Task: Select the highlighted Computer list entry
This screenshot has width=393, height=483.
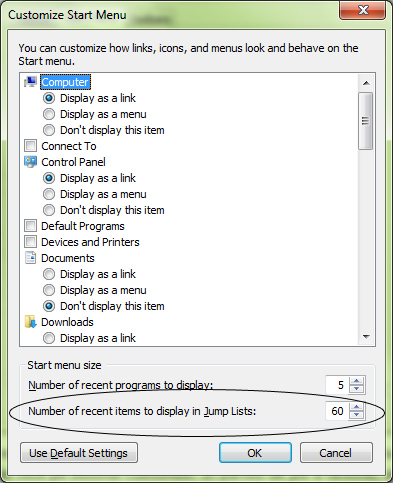Action: pos(65,82)
